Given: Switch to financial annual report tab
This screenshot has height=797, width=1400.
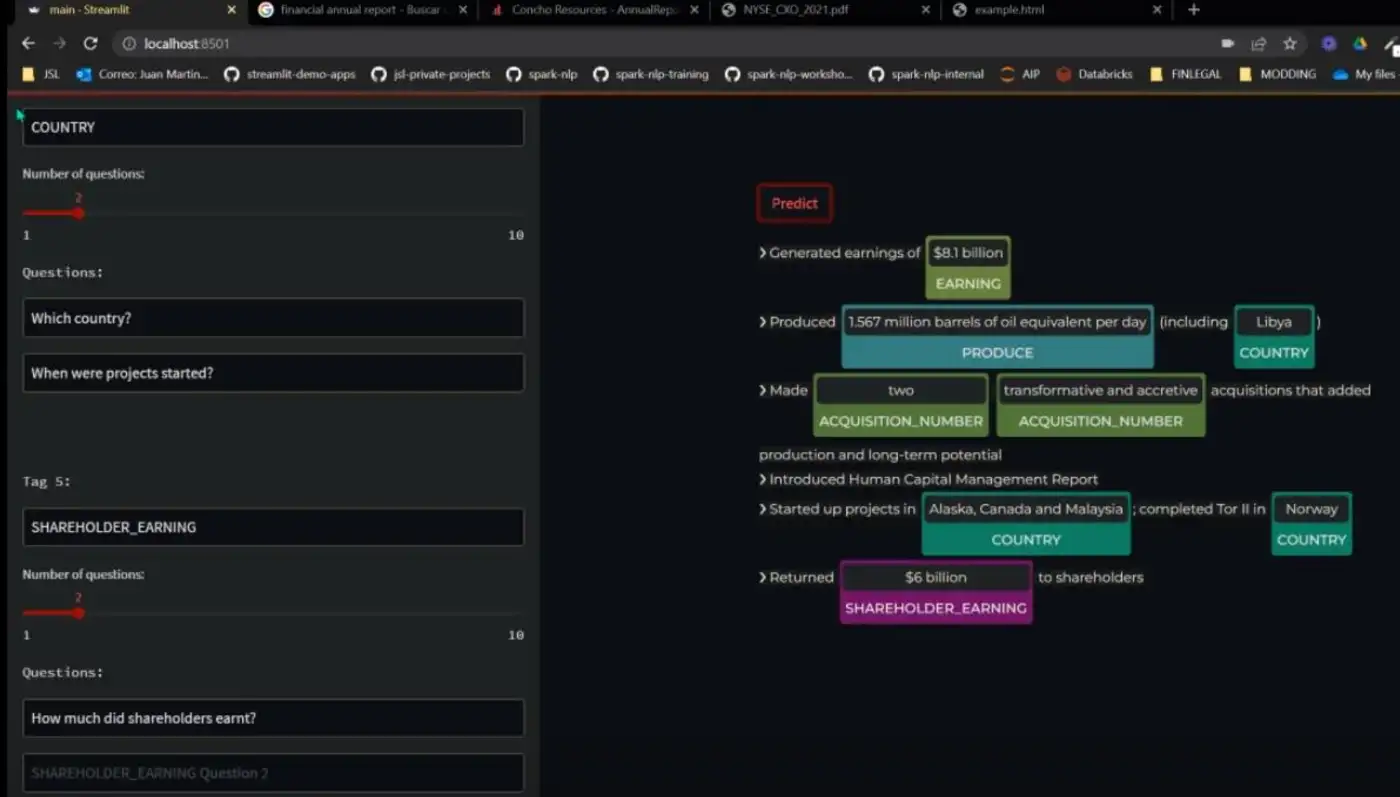Looking at the screenshot, I should click(360, 10).
